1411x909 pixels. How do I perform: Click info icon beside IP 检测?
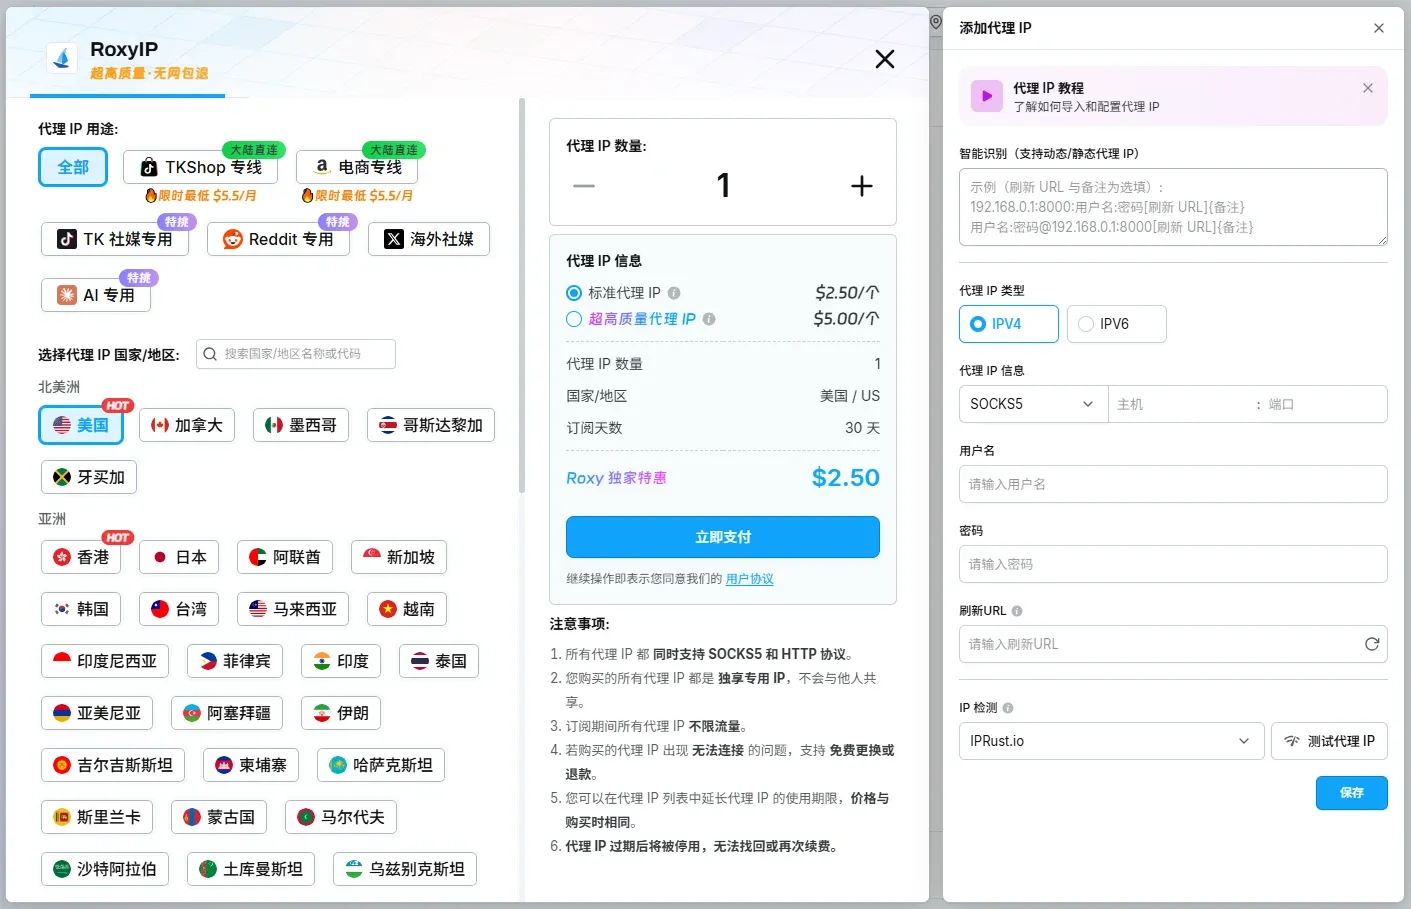point(1008,708)
